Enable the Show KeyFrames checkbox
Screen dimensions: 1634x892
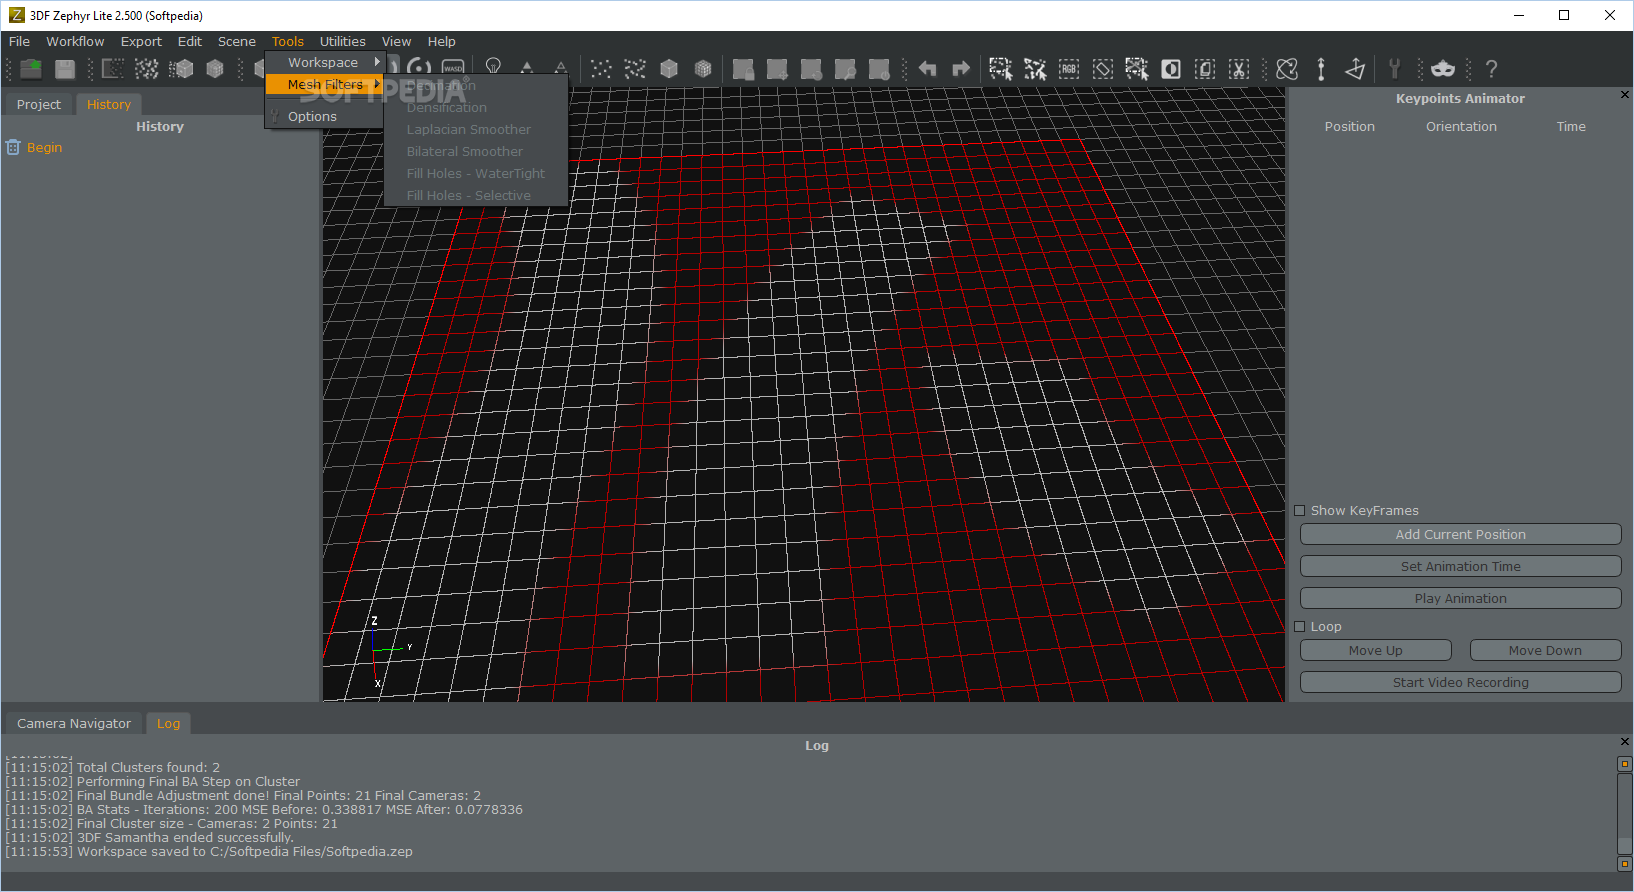pos(1300,511)
